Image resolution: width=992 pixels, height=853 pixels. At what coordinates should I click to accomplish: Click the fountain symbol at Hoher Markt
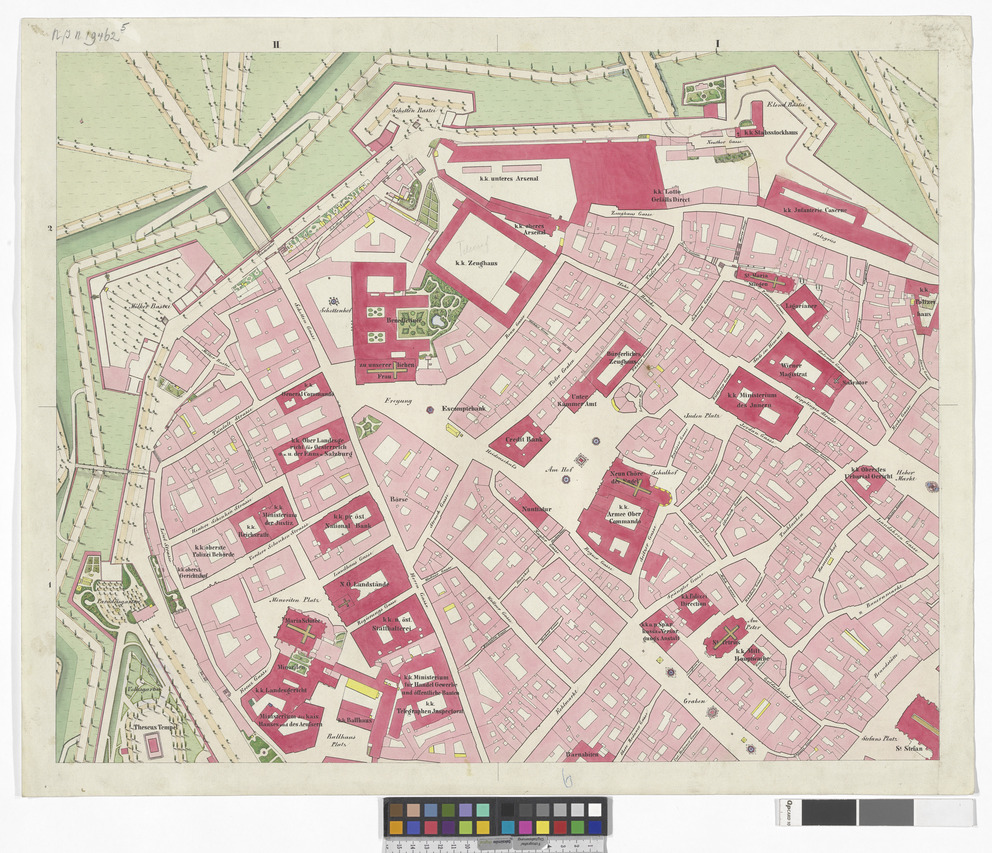[x=932, y=486]
